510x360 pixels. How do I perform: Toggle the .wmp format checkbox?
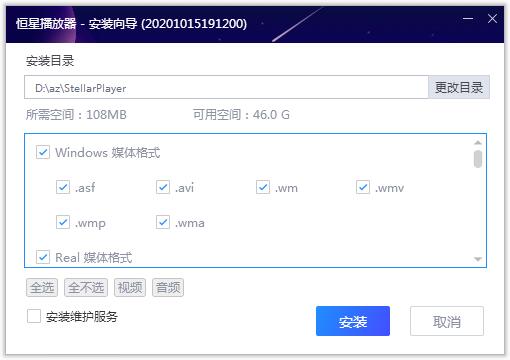click(63, 222)
